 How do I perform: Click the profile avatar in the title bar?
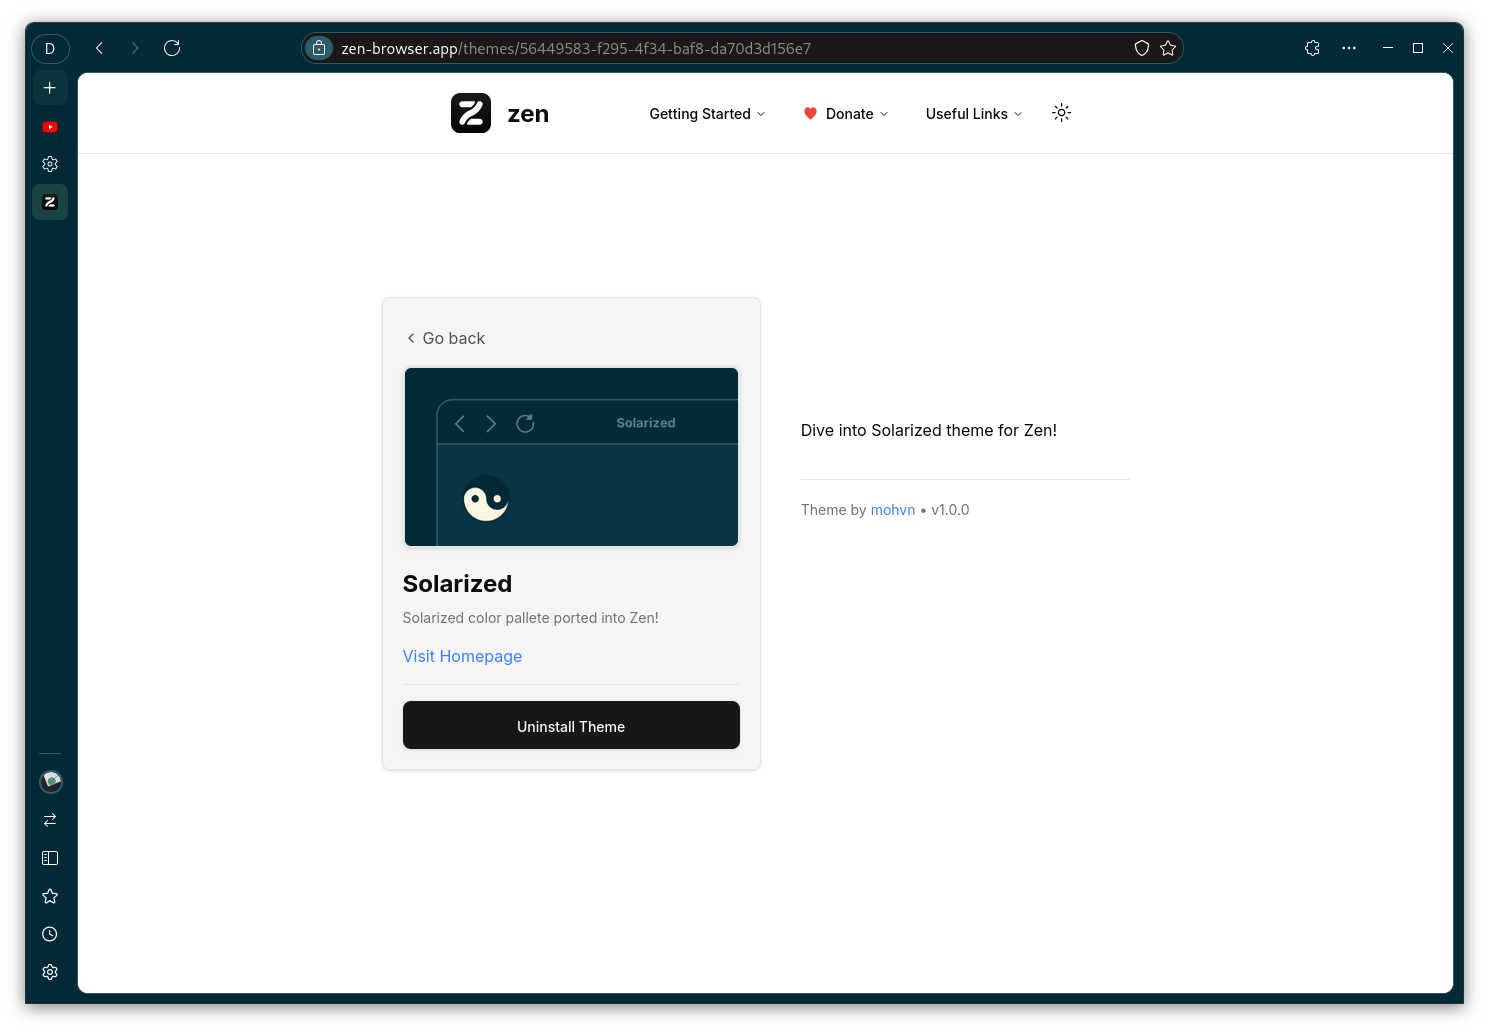pyautogui.click(x=50, y=48)
